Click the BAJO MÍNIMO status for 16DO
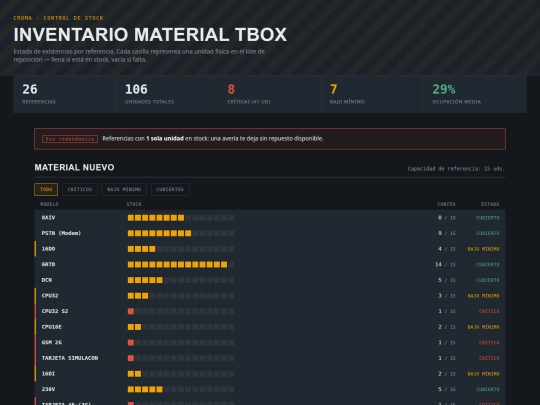Image resolution: width=540 pixels, height=405 pixels. [x=484, y=249]
